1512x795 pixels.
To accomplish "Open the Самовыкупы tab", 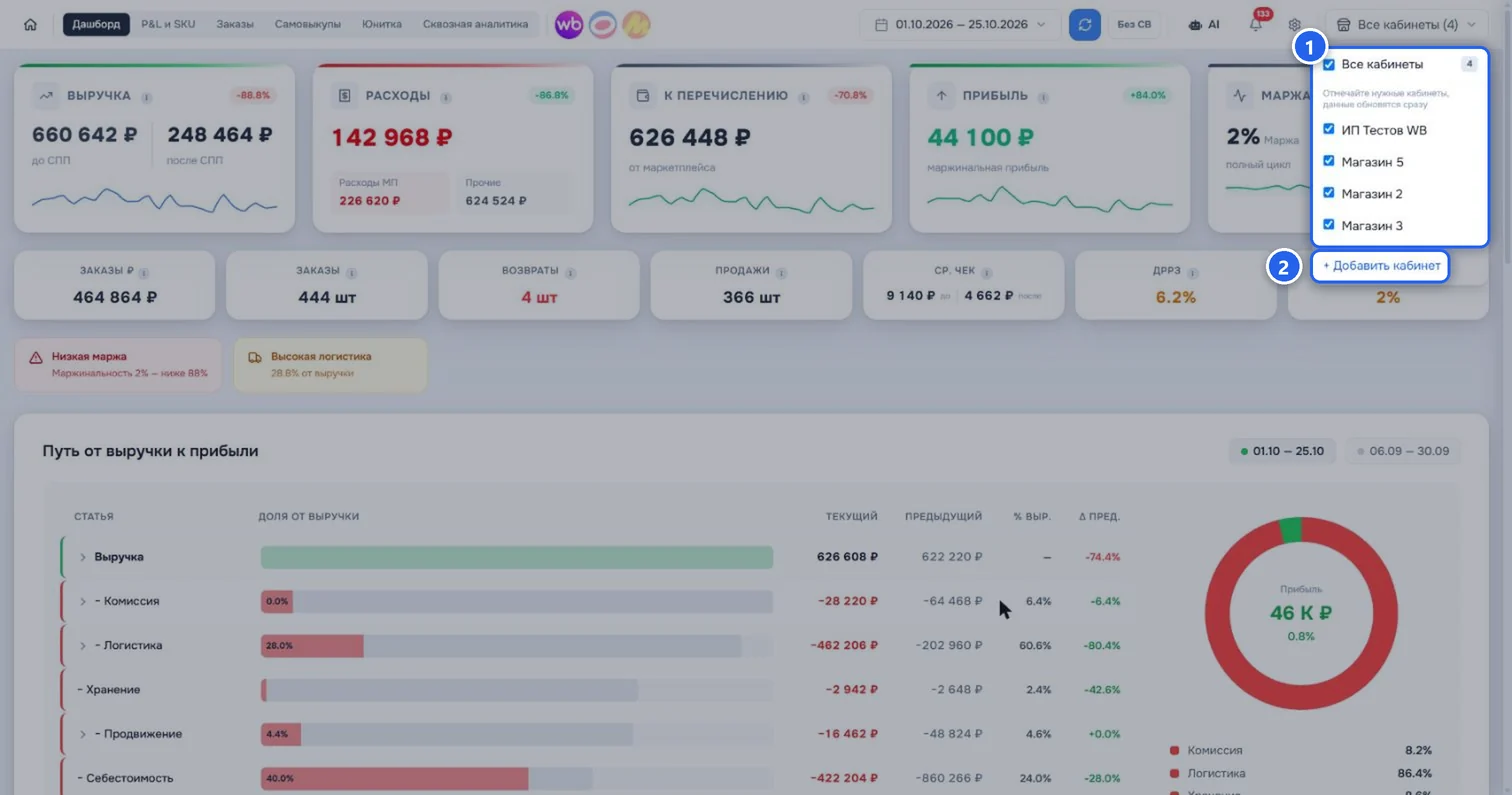I will tap(308, 24).
